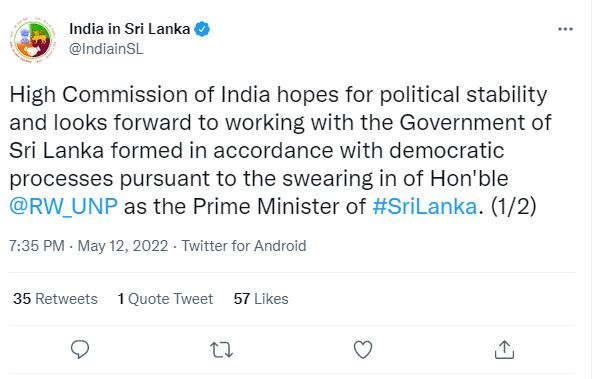View the 35 Retweets list
The image size is (597, 379).
point(55,299)
